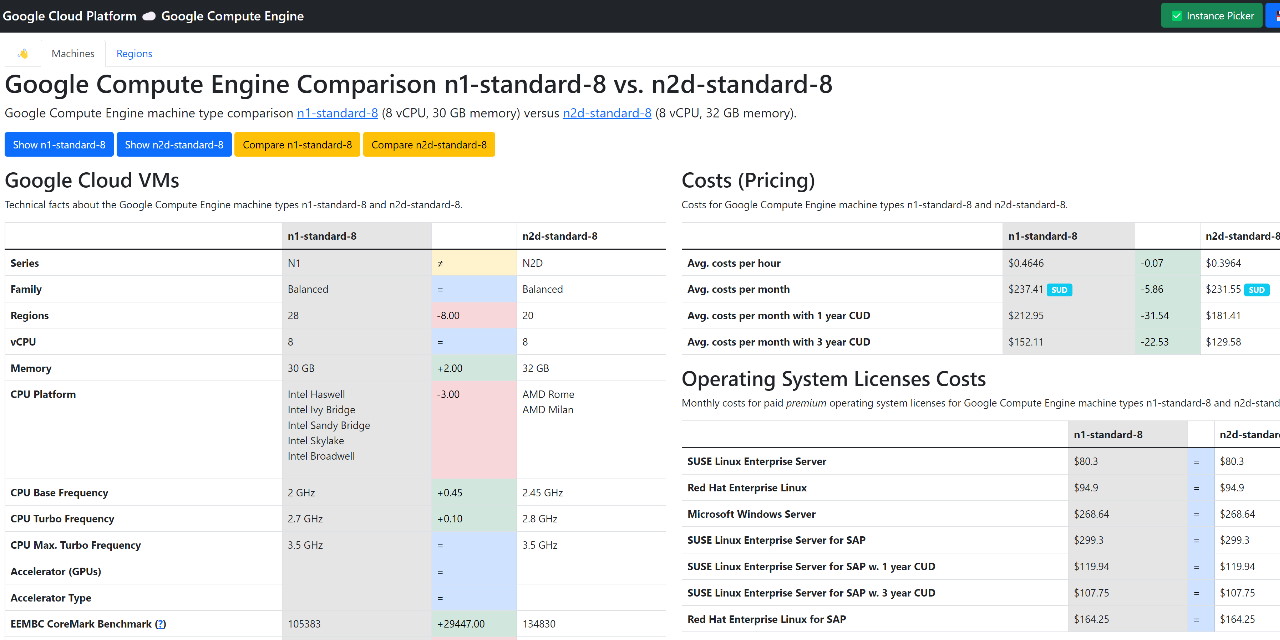Click the Google Cloud Platform header title
1280x640 pixels.
pos(70,16)
